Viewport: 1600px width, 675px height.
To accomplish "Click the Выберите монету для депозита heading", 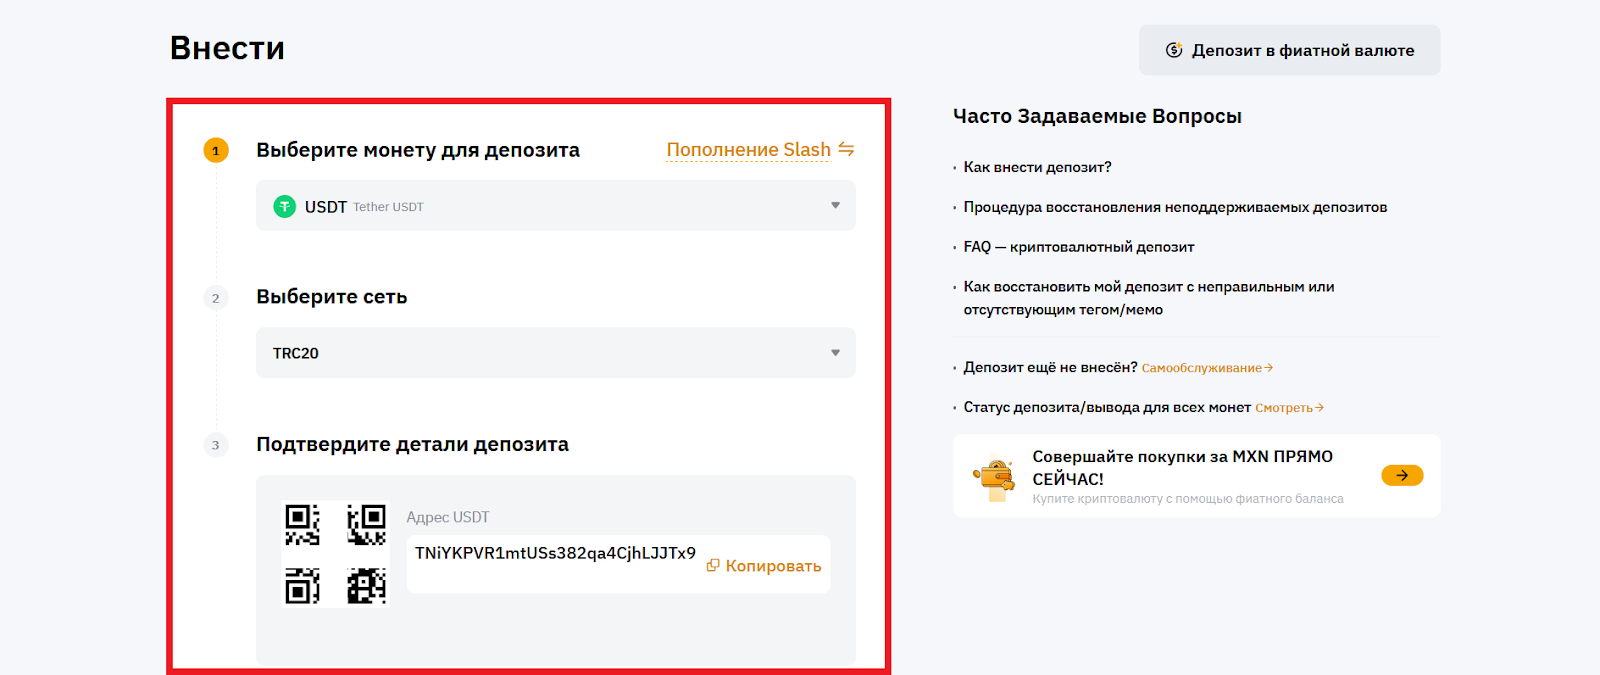I will [x=418, y=150].
